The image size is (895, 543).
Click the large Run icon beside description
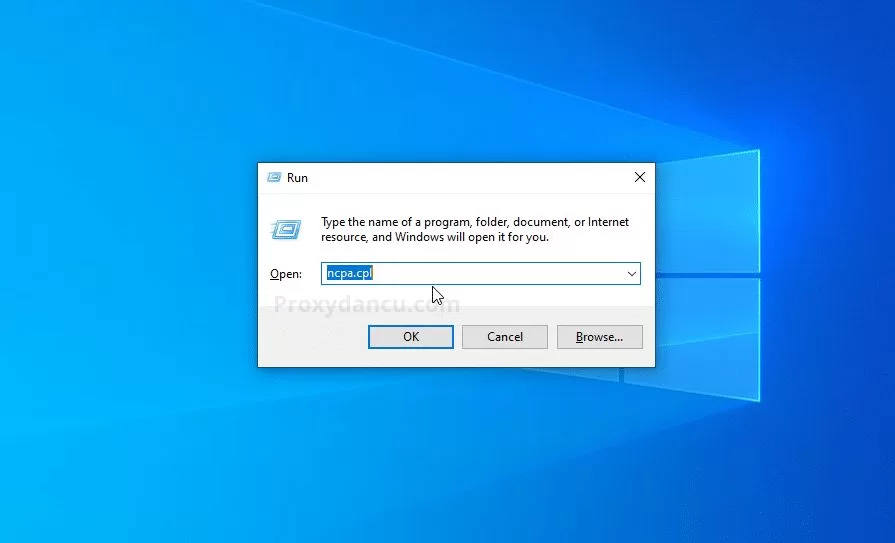pyautogui.click(x=286, y=230)
